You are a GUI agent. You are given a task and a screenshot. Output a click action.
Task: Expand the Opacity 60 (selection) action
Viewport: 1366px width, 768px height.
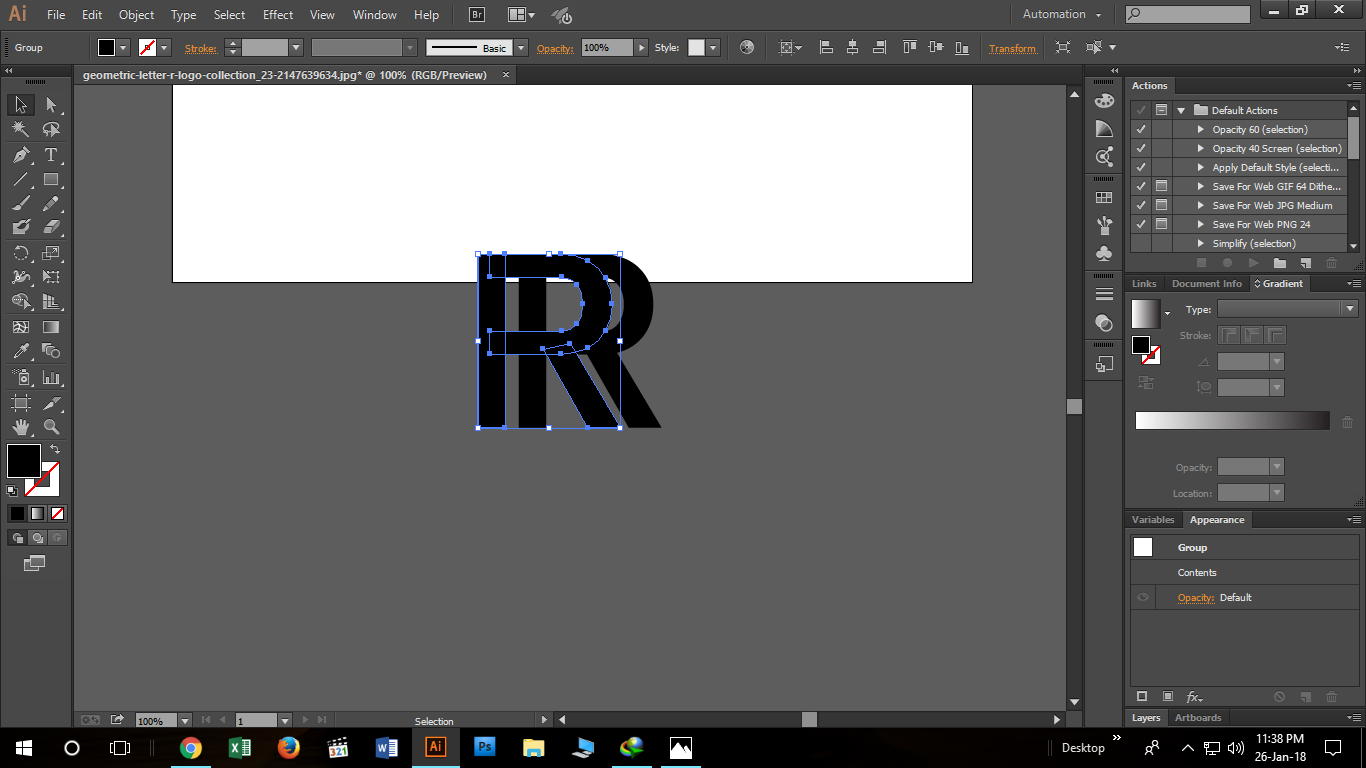point(1201,129)
